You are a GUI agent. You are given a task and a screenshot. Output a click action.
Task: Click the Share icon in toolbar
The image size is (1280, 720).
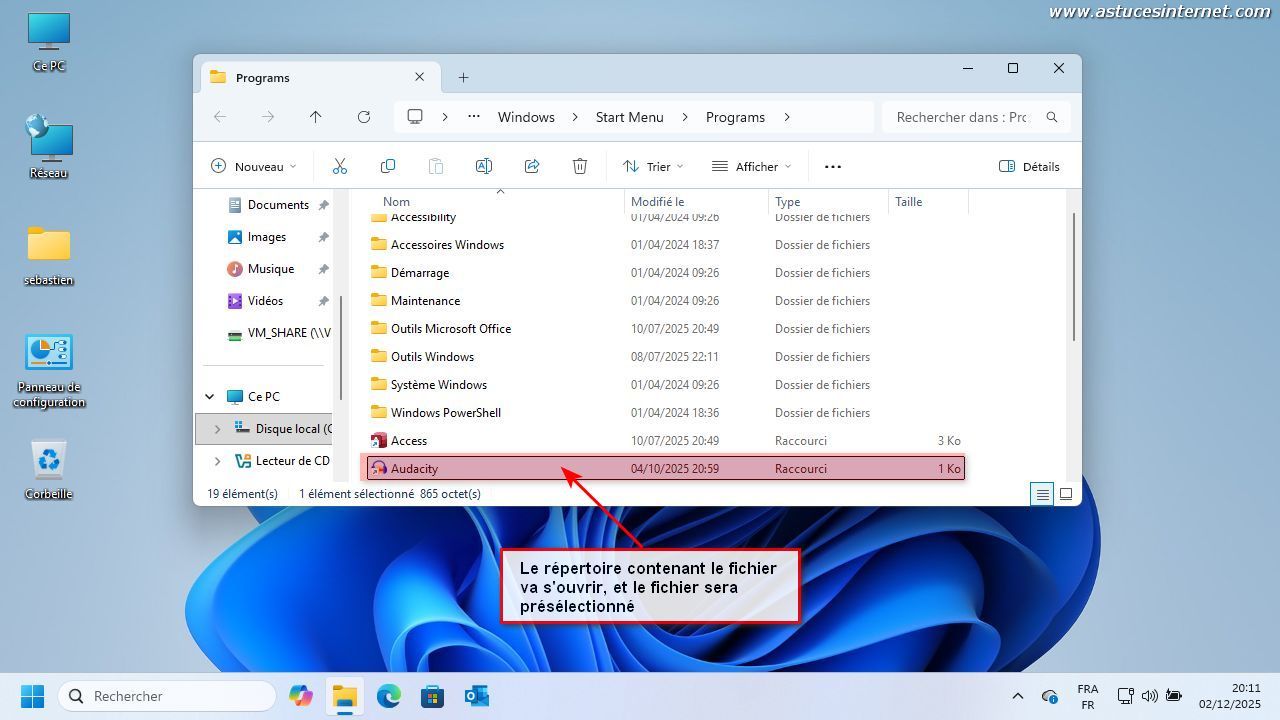532,166
